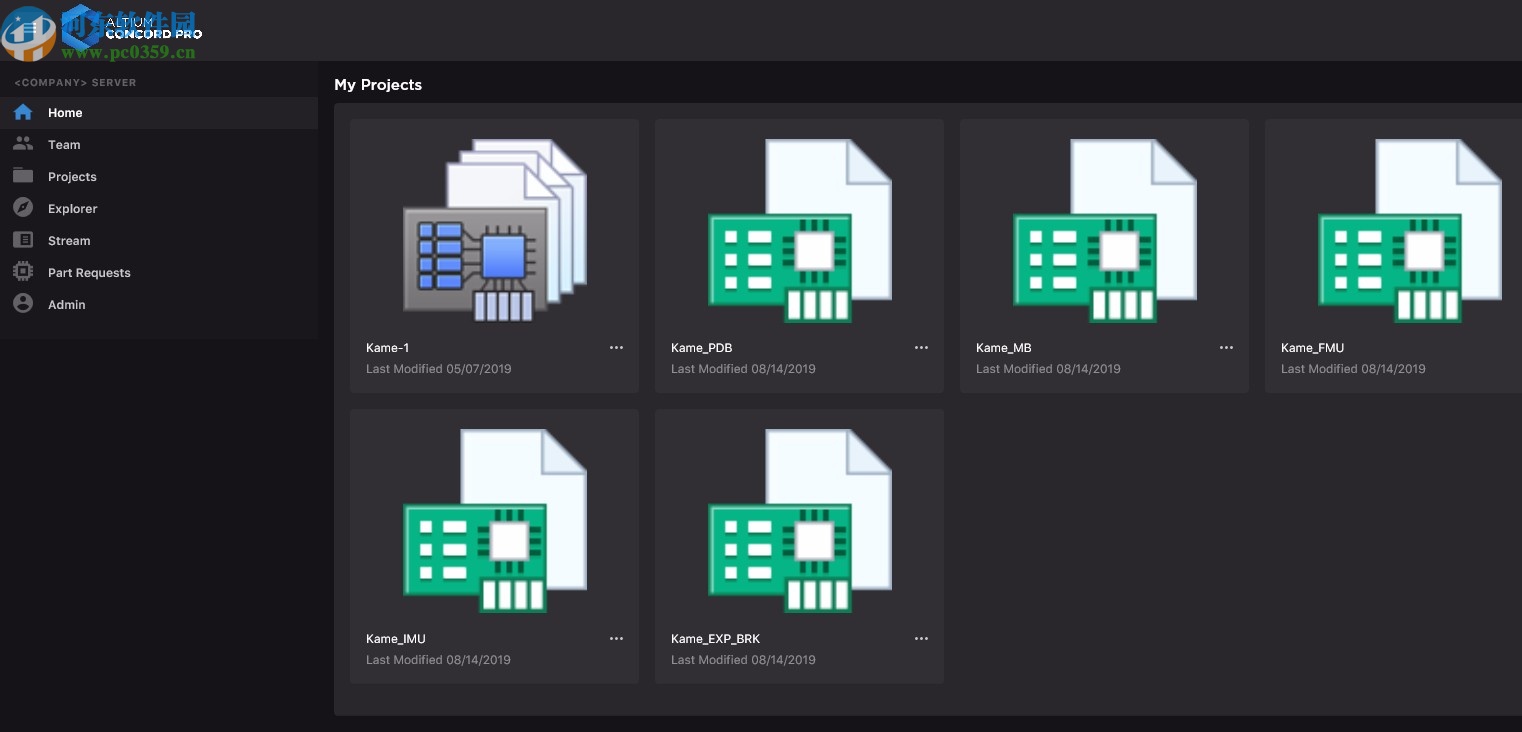This screenshot has width=1522, height=732.
Task: Select the Part Requests menu entry
Action: click(x=89, y=272)
